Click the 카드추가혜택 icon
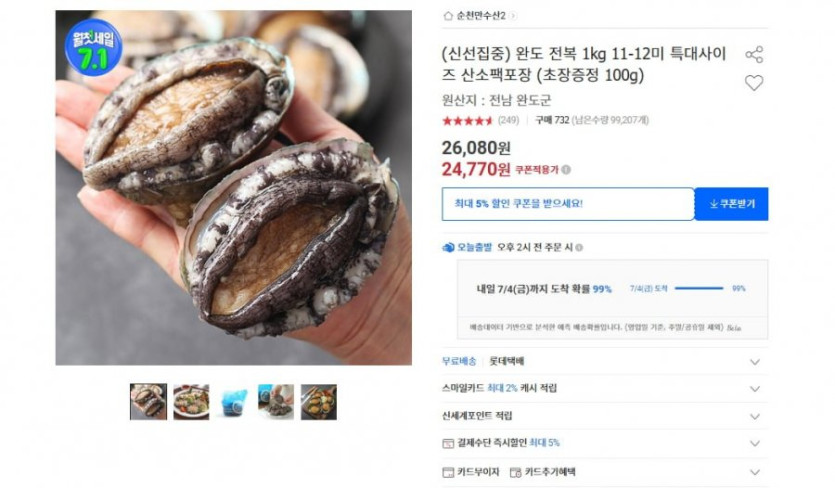 point(515,472)
